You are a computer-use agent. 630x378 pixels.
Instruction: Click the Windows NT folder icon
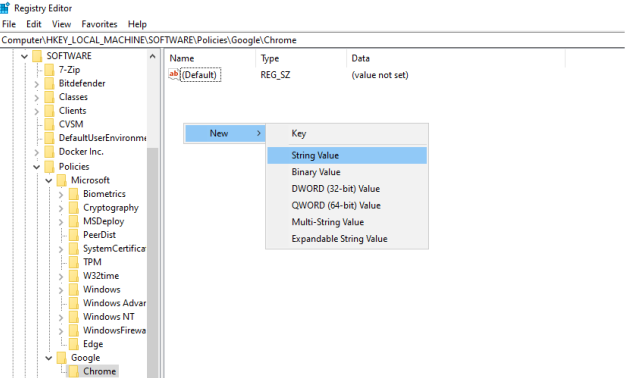74,317
